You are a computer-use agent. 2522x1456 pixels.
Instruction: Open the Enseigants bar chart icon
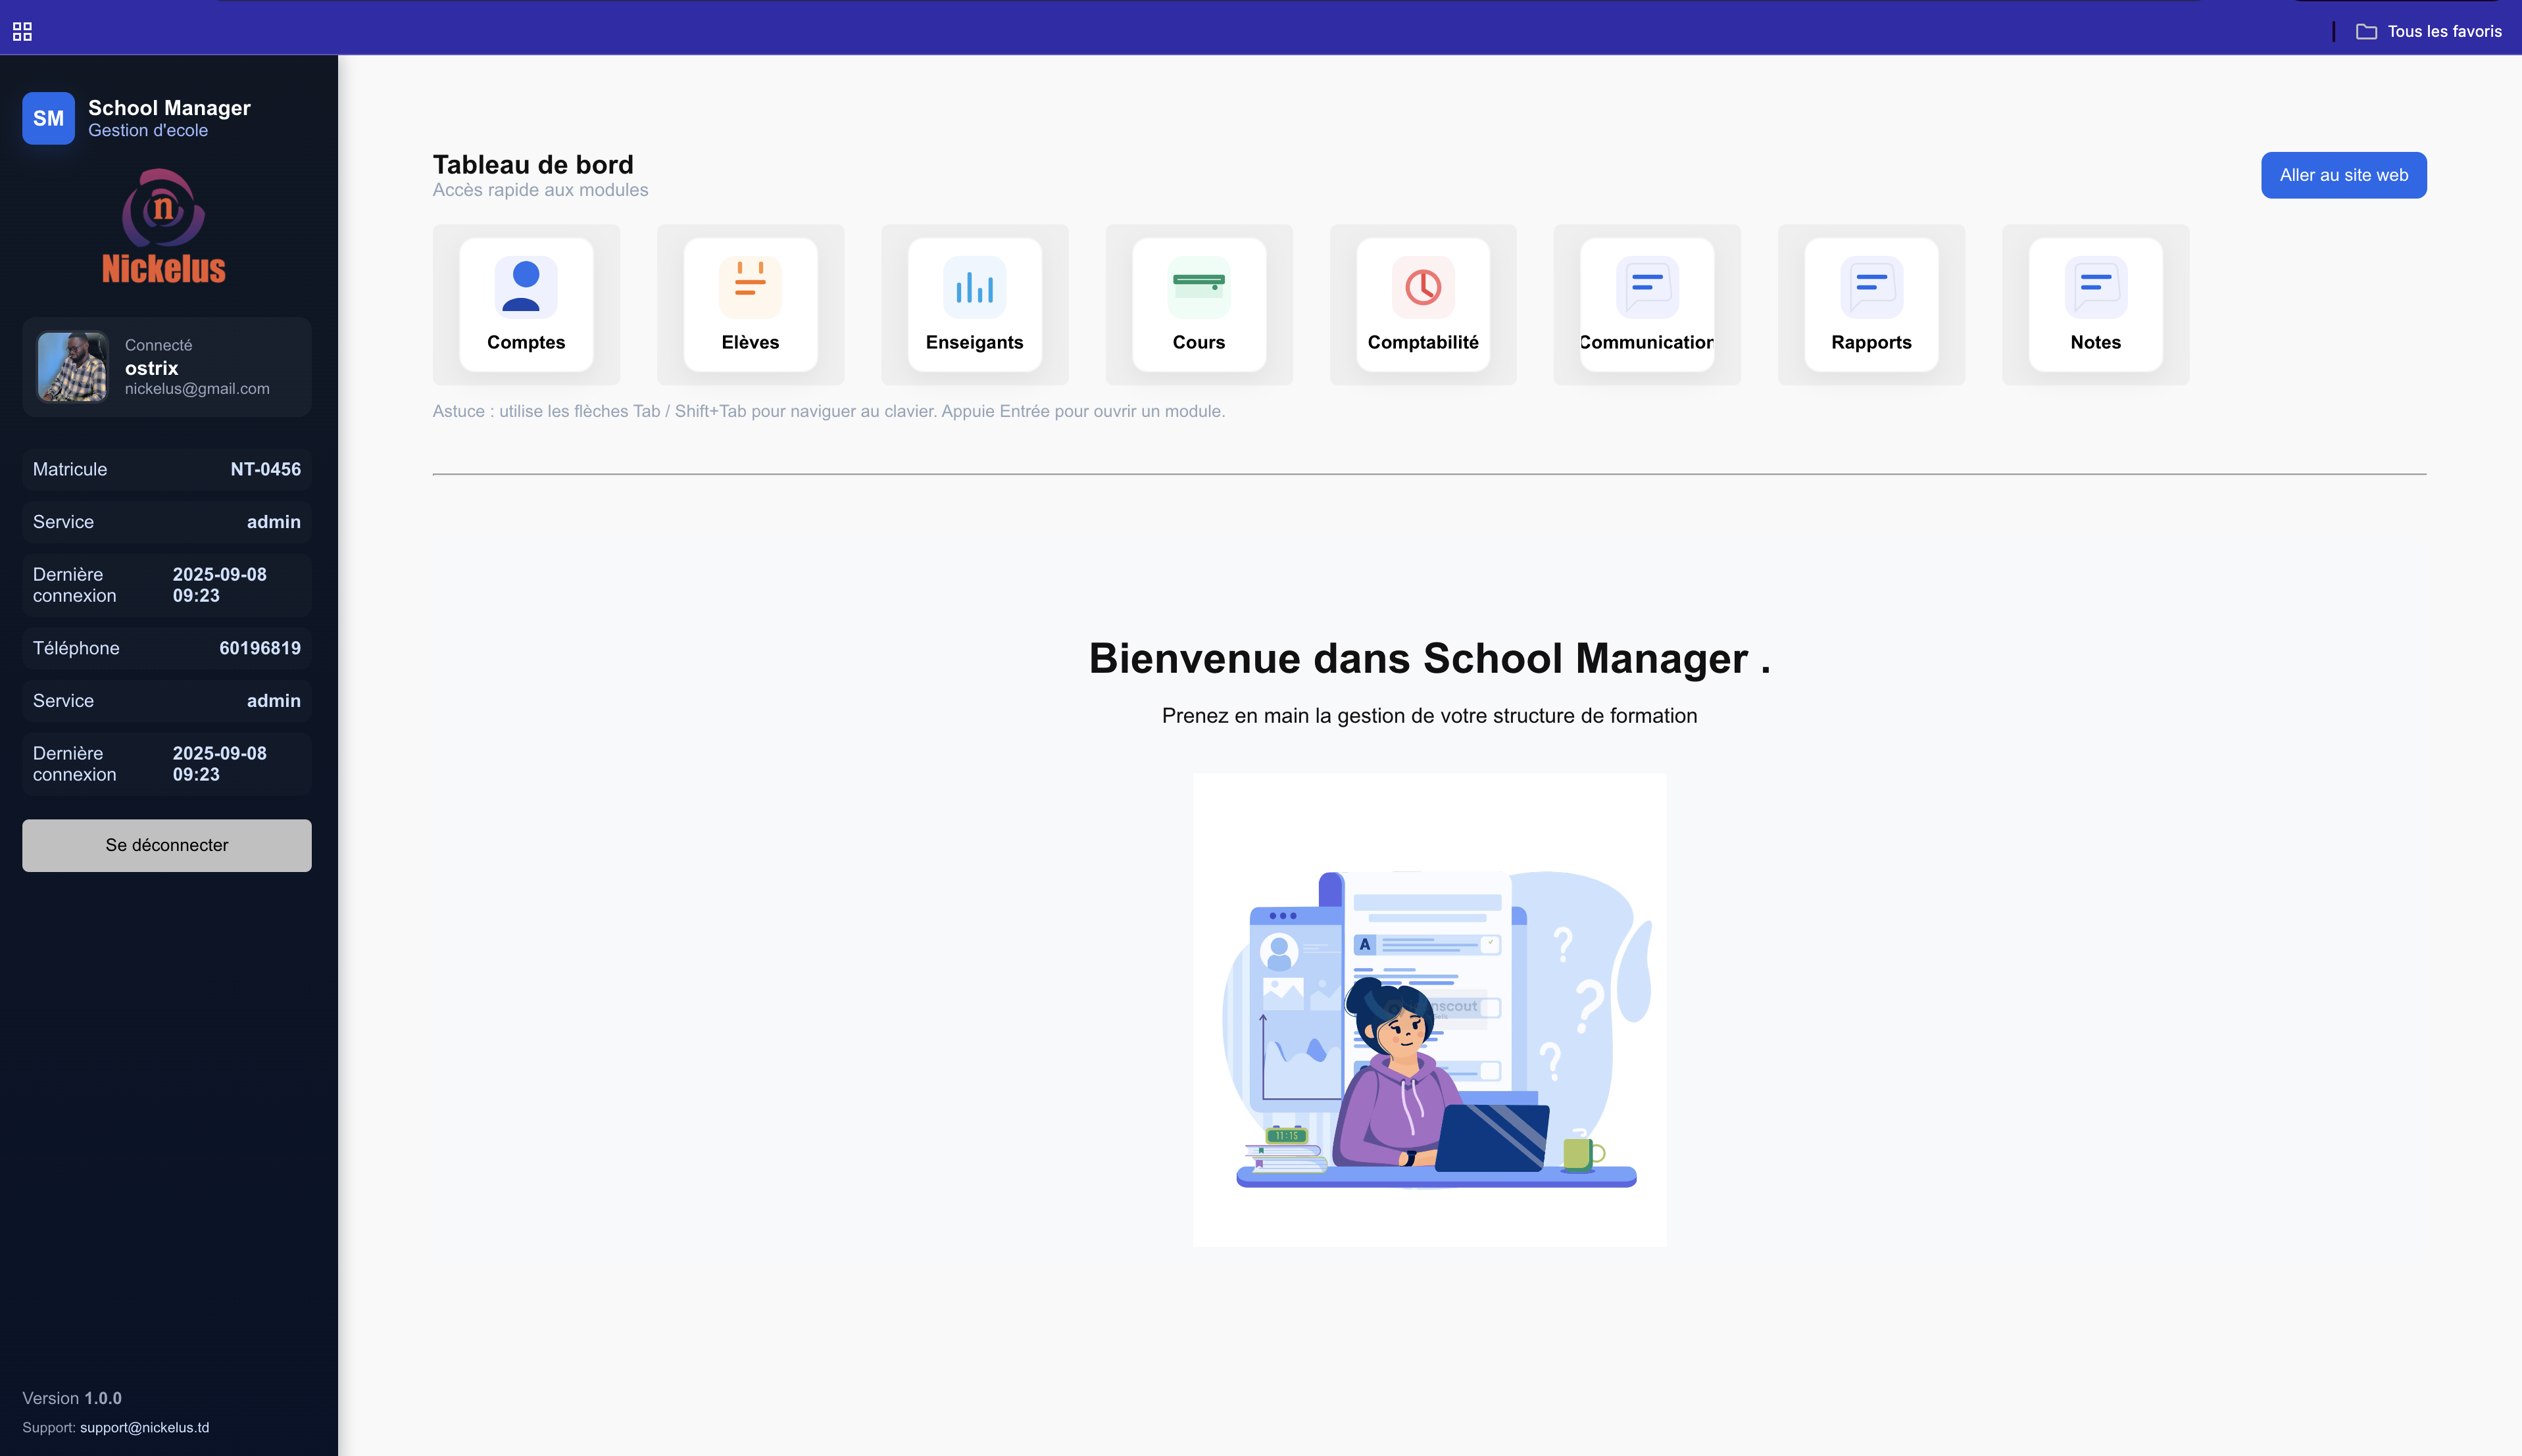point(974,288)
